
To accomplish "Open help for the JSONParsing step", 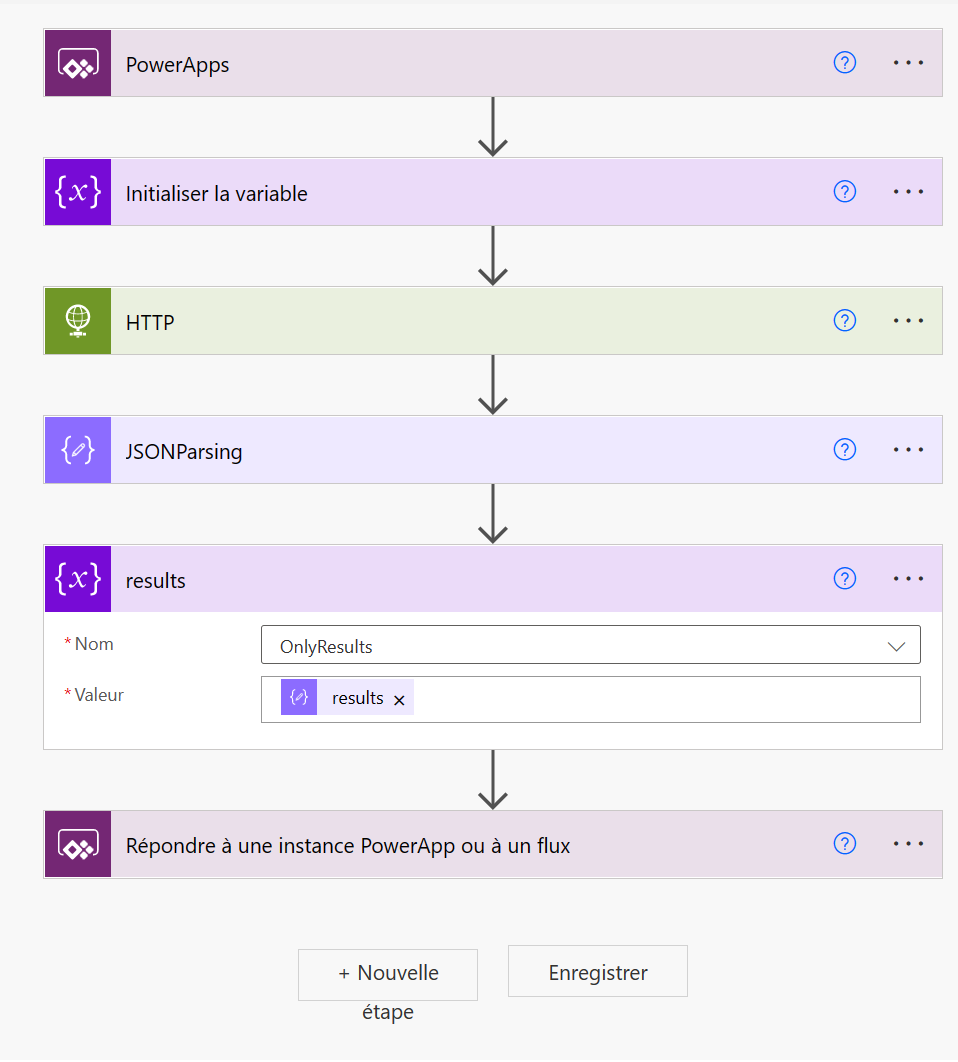I will click(845, 449).
